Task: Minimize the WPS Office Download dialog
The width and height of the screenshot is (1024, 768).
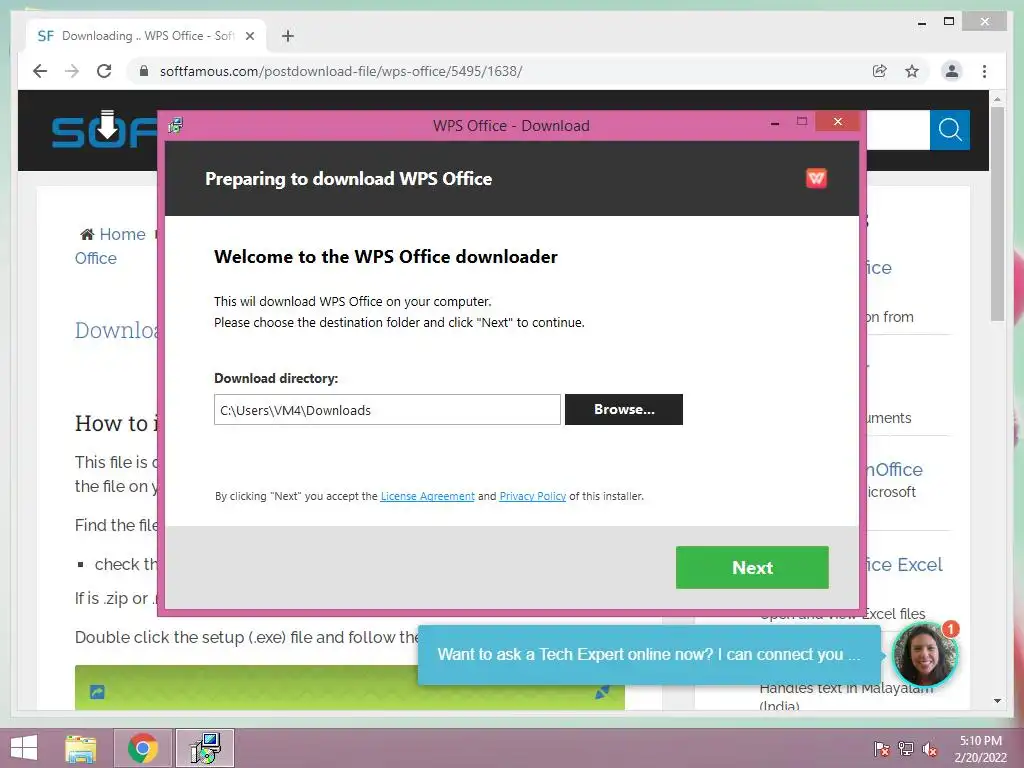Action: tap(775, 123)
